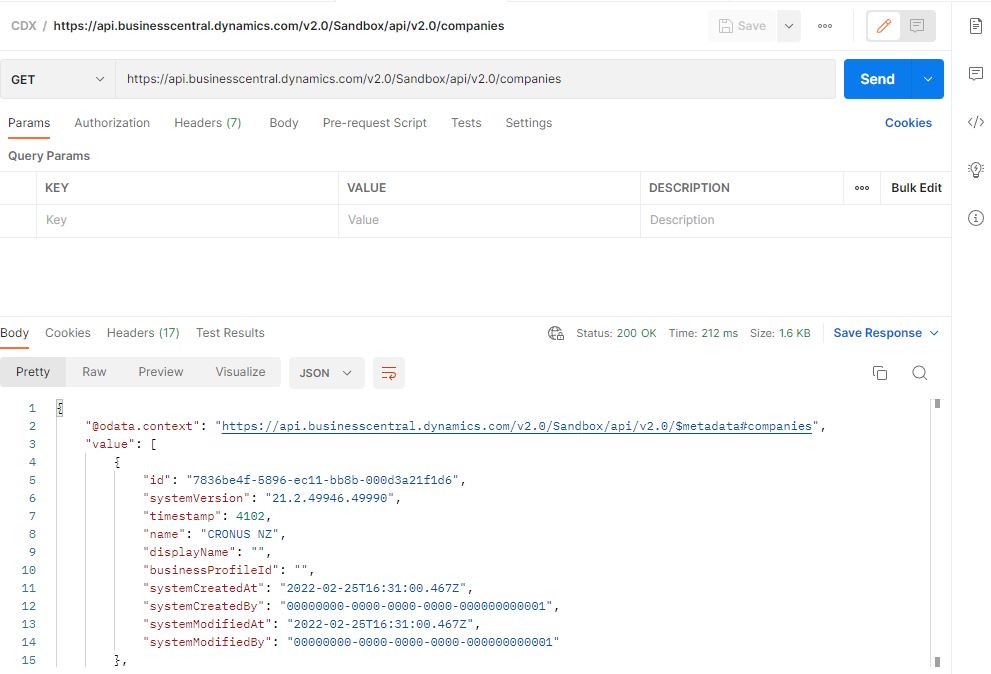Open the JSON format dropdown
Image resolution: width=991 pixels, height=674 pixels.
point(326,373)
